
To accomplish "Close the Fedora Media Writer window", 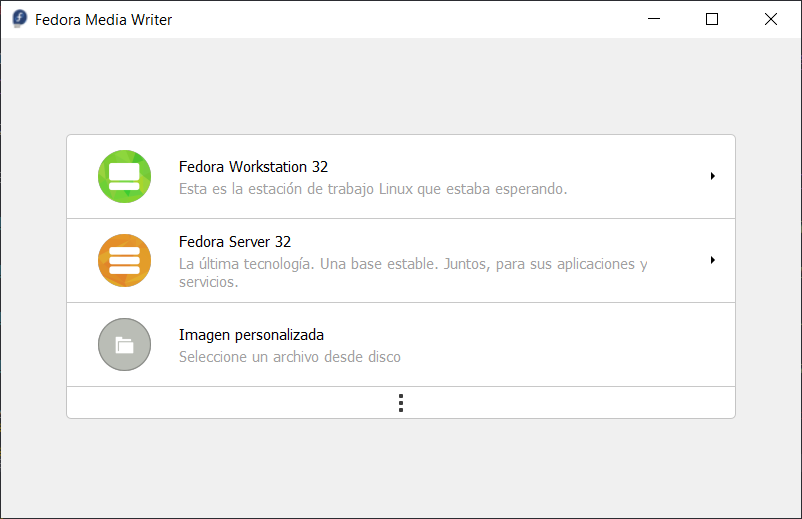I will pos(771,19).
